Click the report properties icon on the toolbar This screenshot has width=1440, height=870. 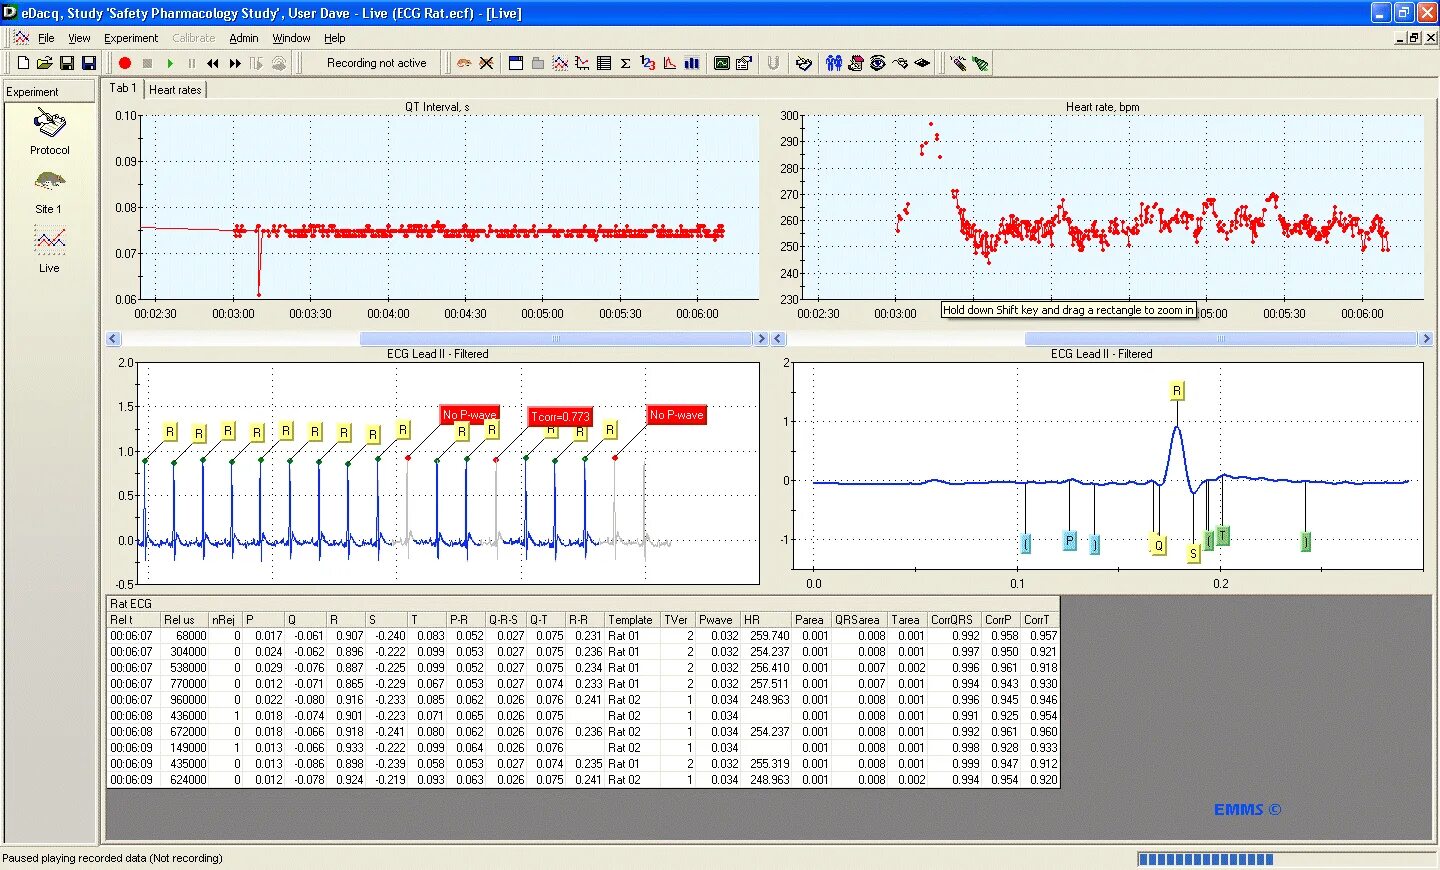point(743,62)
